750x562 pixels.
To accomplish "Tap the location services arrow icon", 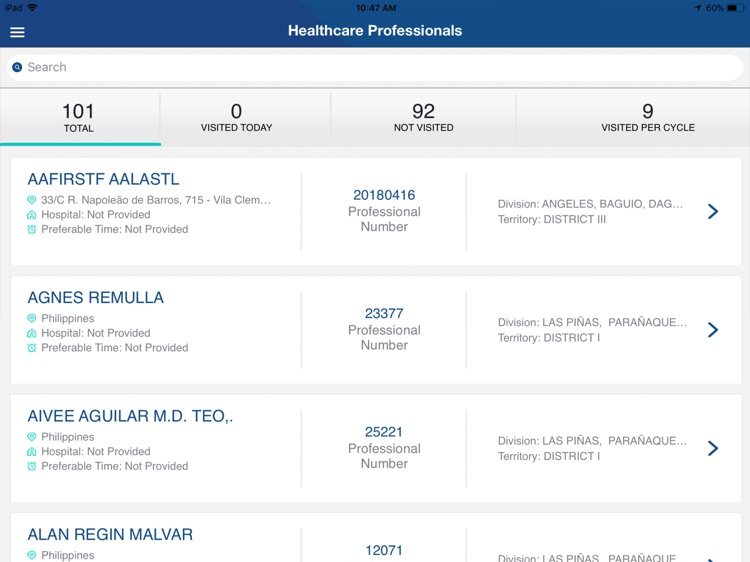I will (698, 8).
